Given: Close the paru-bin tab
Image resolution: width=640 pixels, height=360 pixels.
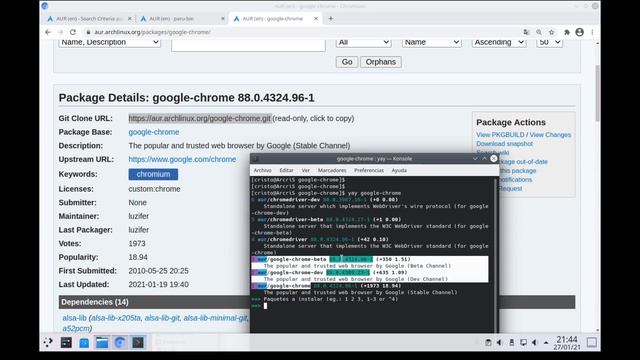Looking at the screenshot, I should (222, 19).
